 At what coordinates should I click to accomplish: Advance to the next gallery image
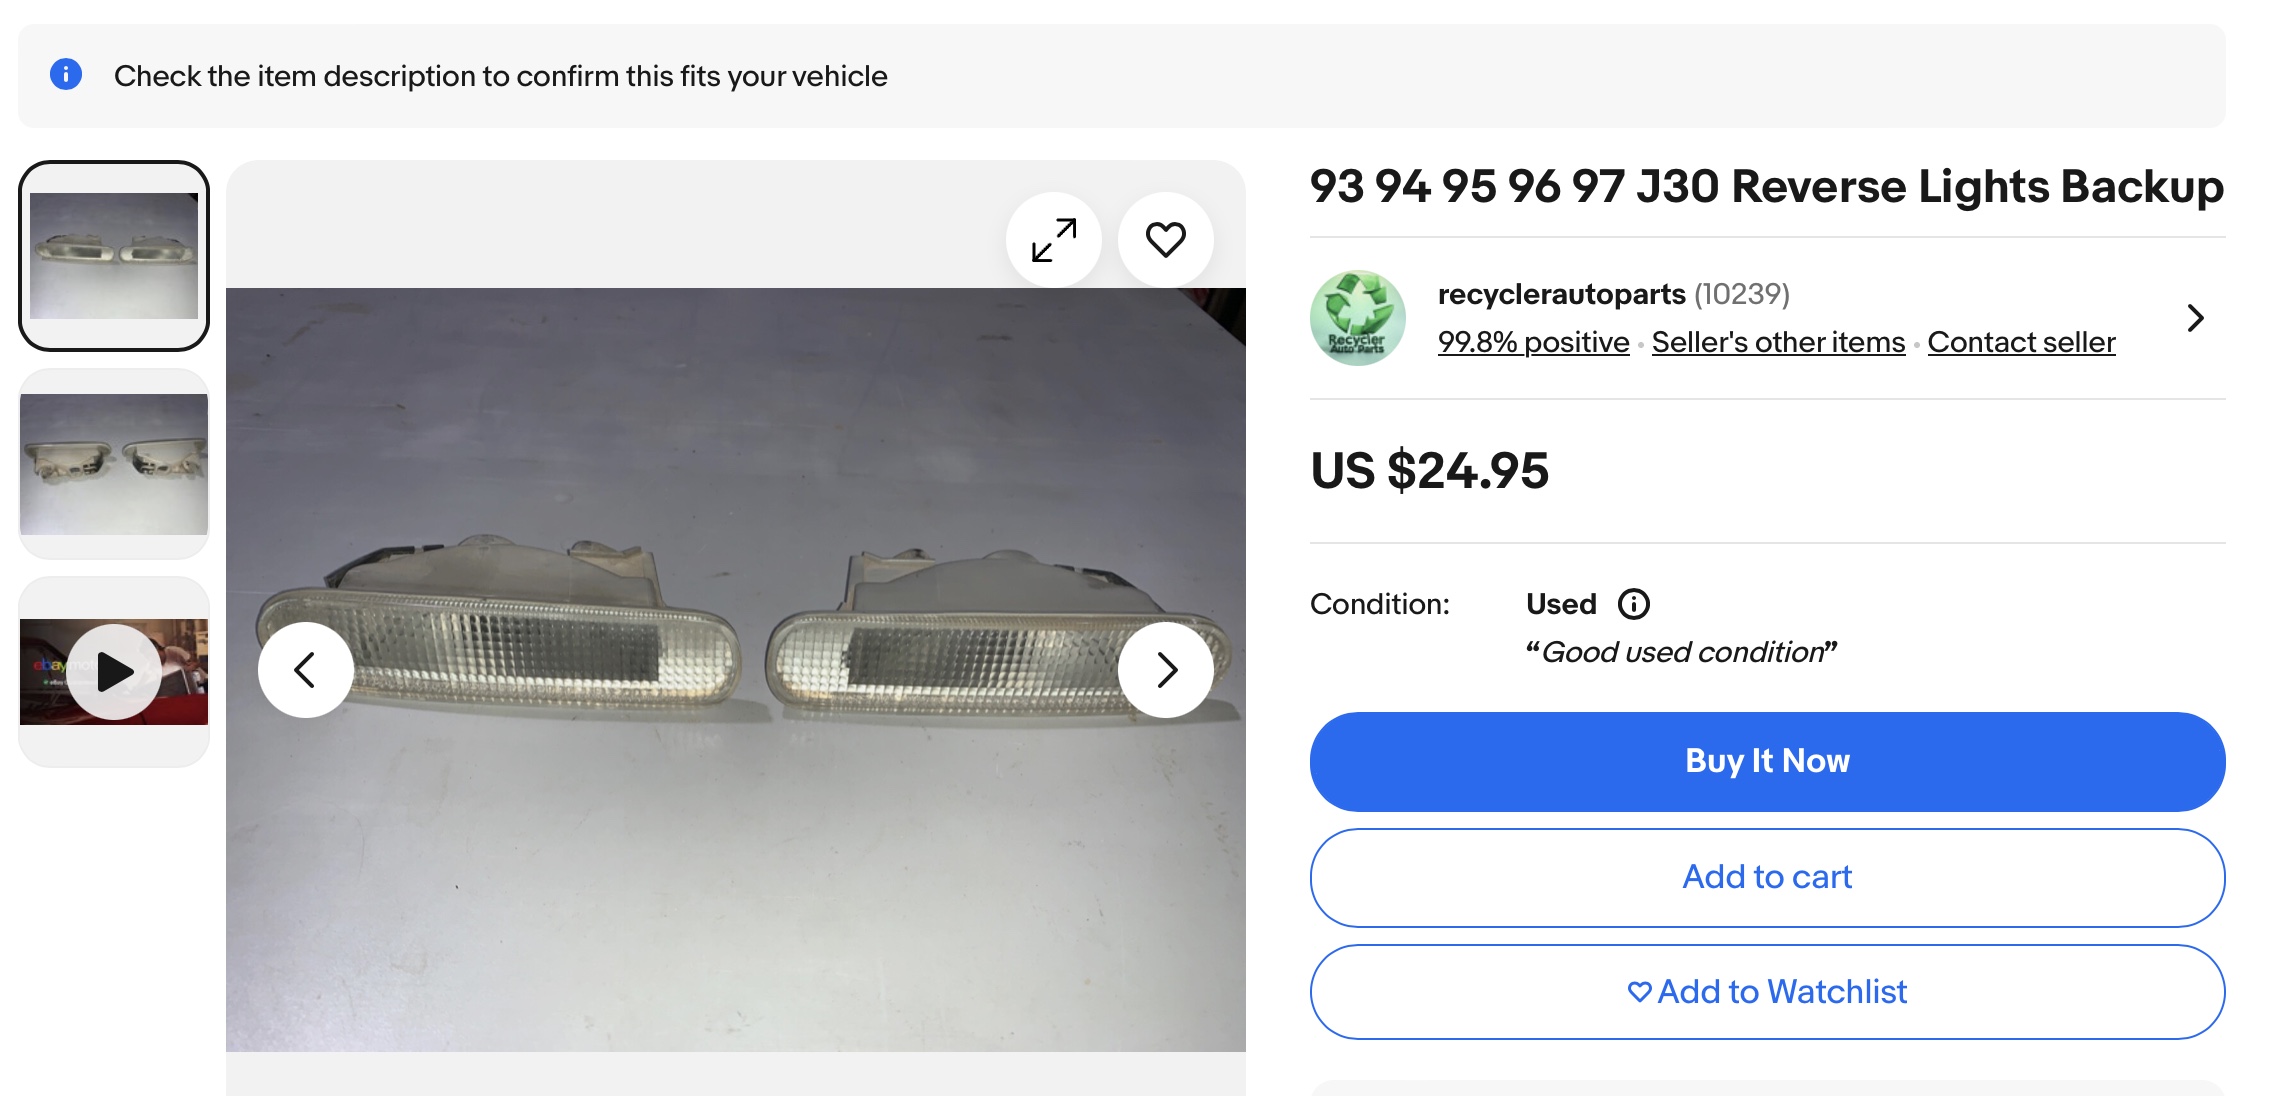(x=1165, y=669)
